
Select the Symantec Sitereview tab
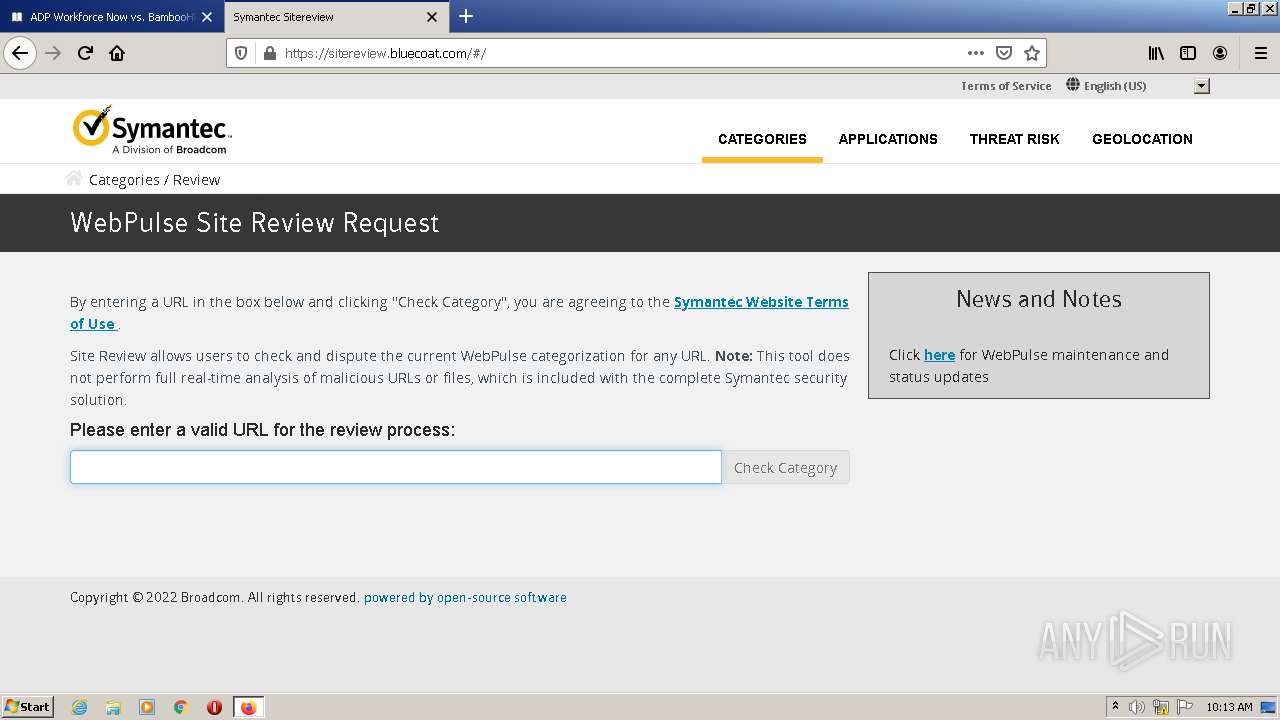(336, 17)
